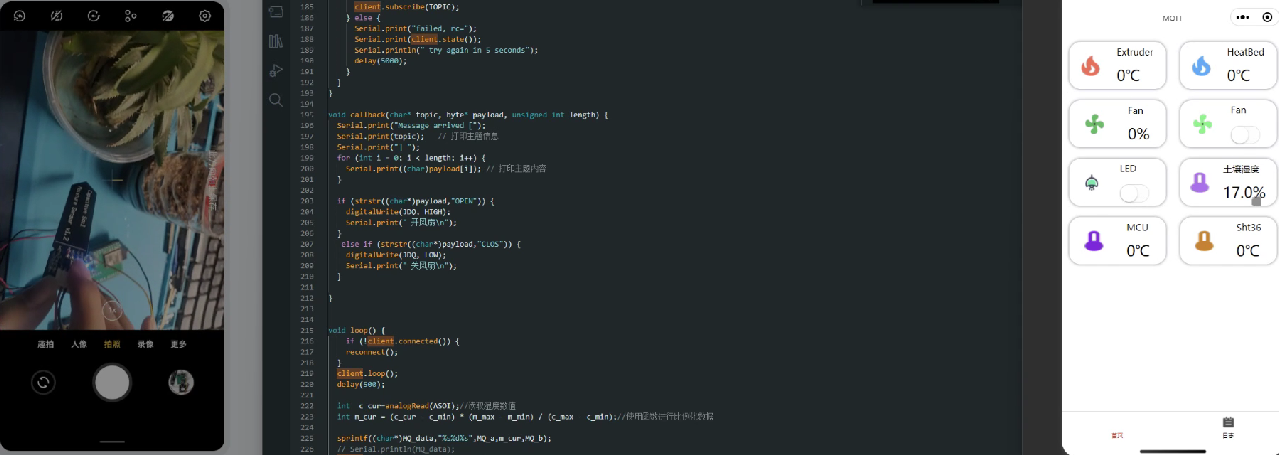Open camera settings gear icon
Viewport: 1279px width, 455px height.
pyautogui.click(x=205, y=16)
